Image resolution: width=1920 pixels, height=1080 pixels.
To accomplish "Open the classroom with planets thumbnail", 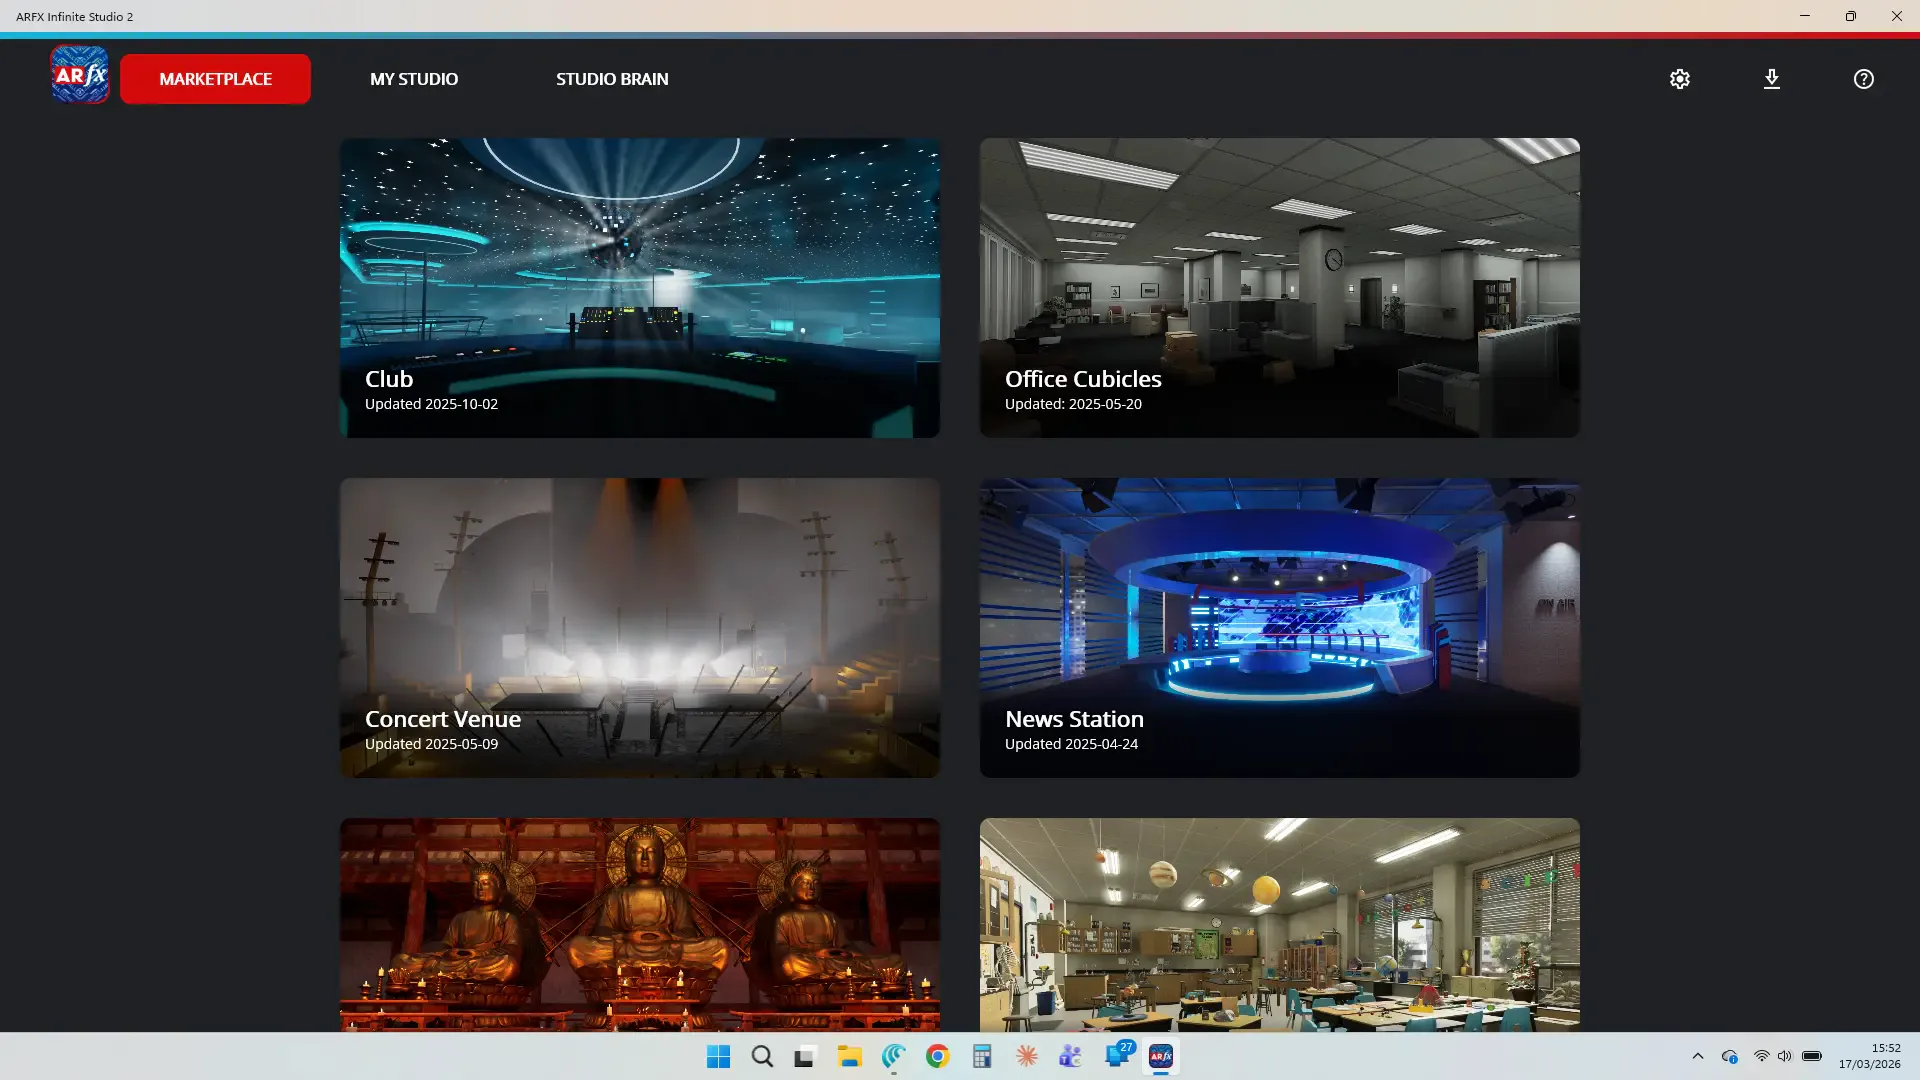I will point(1280,925).
